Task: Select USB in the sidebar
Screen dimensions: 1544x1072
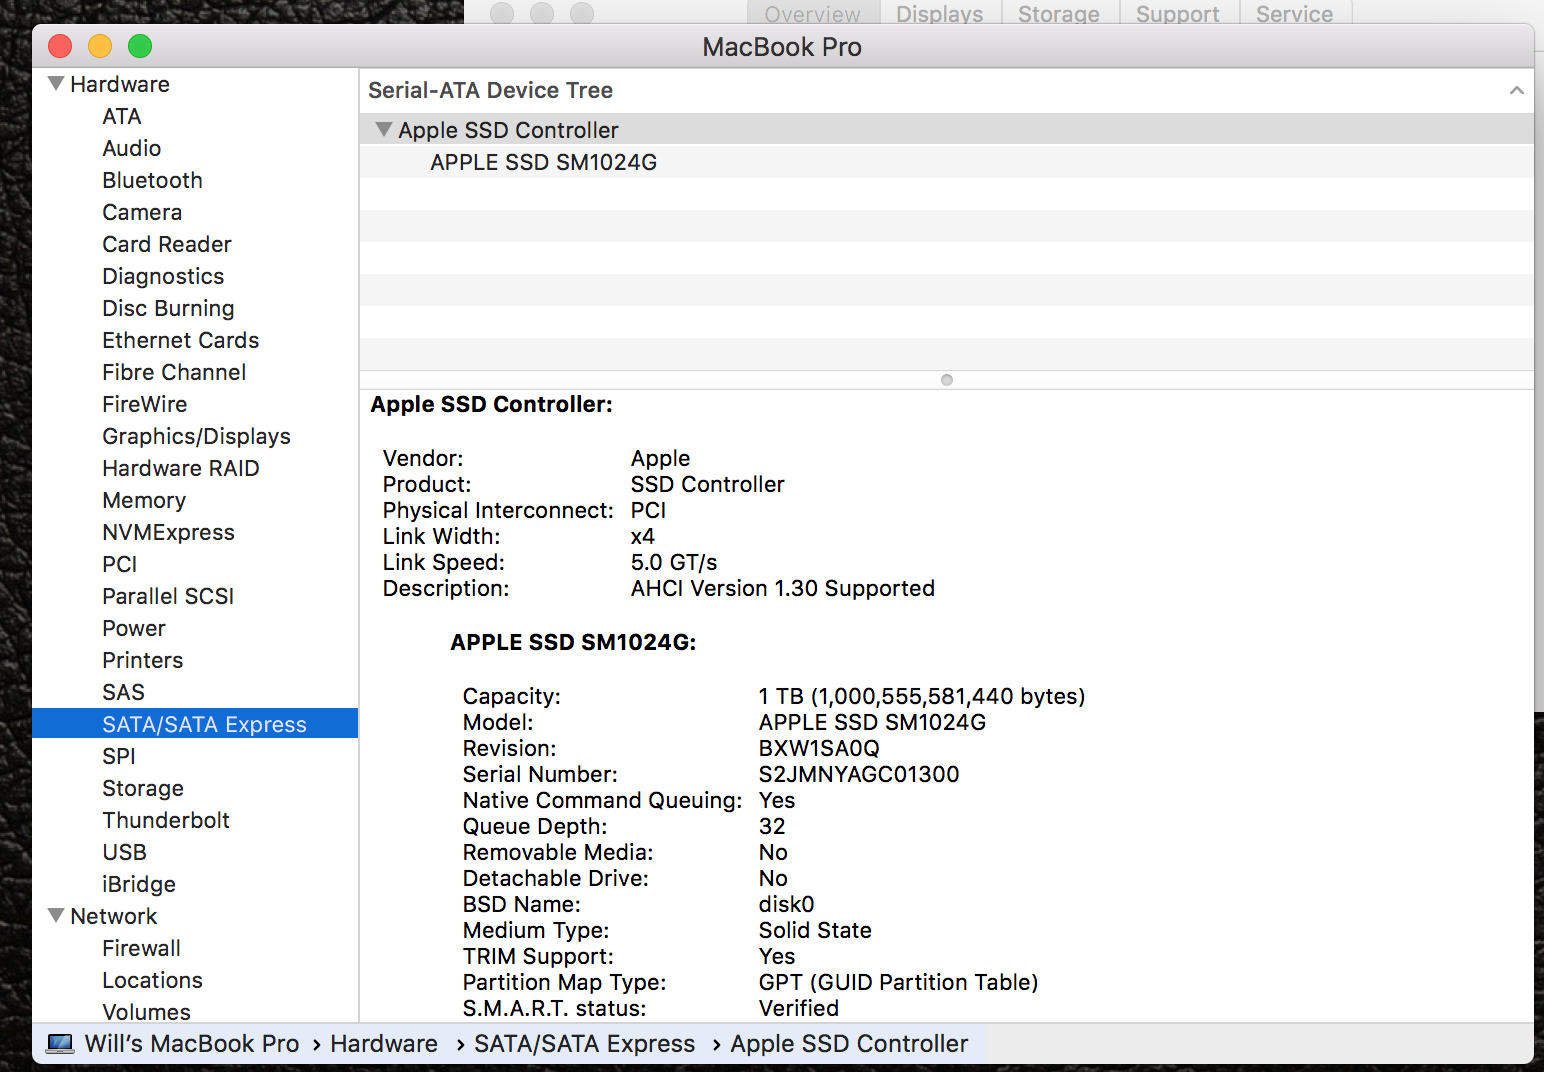Action: (125, 852)
